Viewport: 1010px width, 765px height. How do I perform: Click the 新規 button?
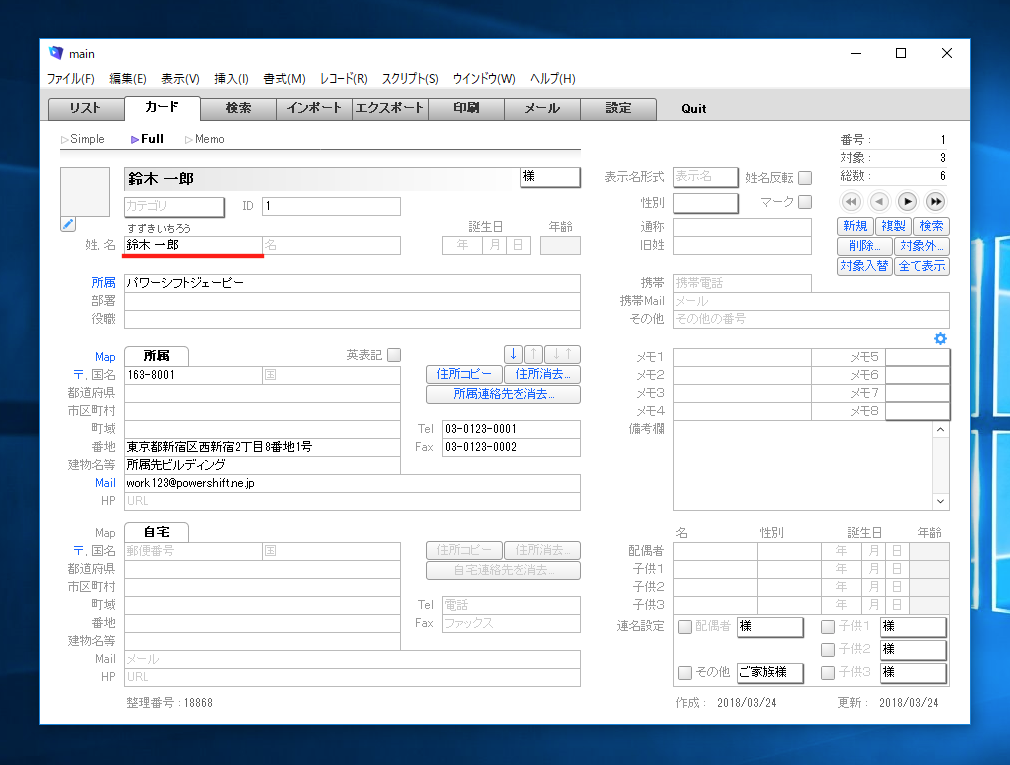pos(855,227)
